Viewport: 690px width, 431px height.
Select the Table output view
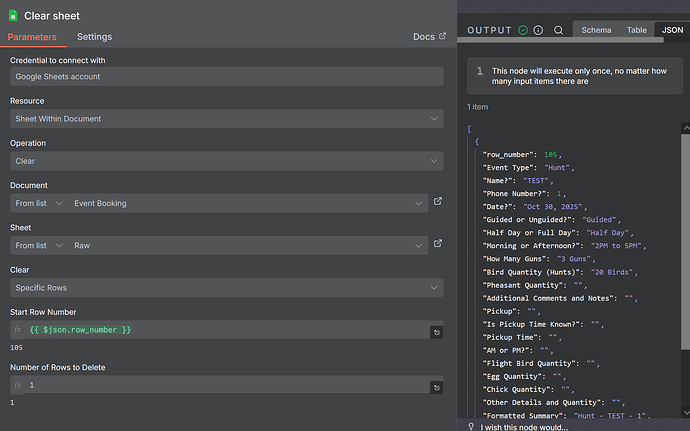(636, 31)
